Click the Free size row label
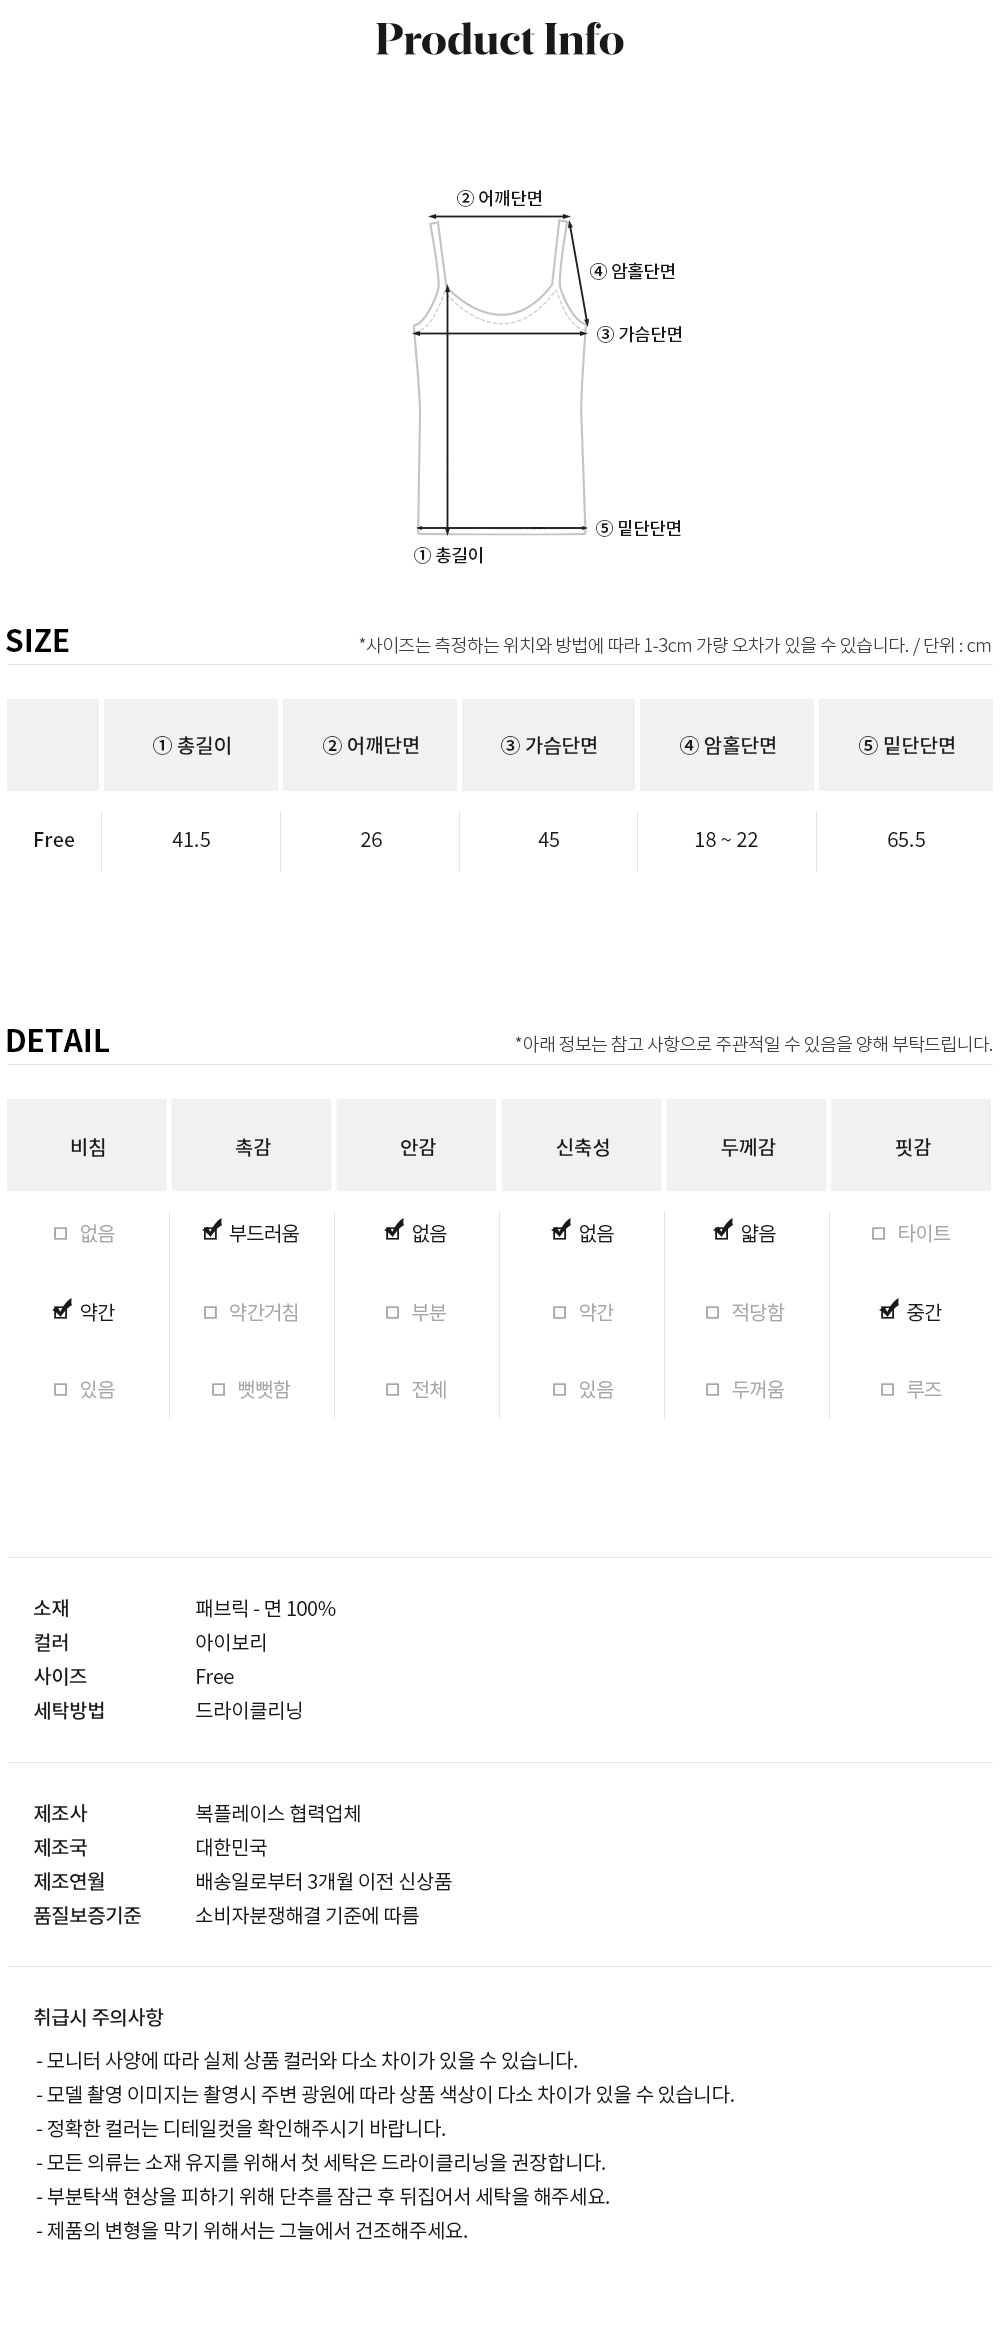The height and width of the screenshot is (2351, 1000). (54, 840)
